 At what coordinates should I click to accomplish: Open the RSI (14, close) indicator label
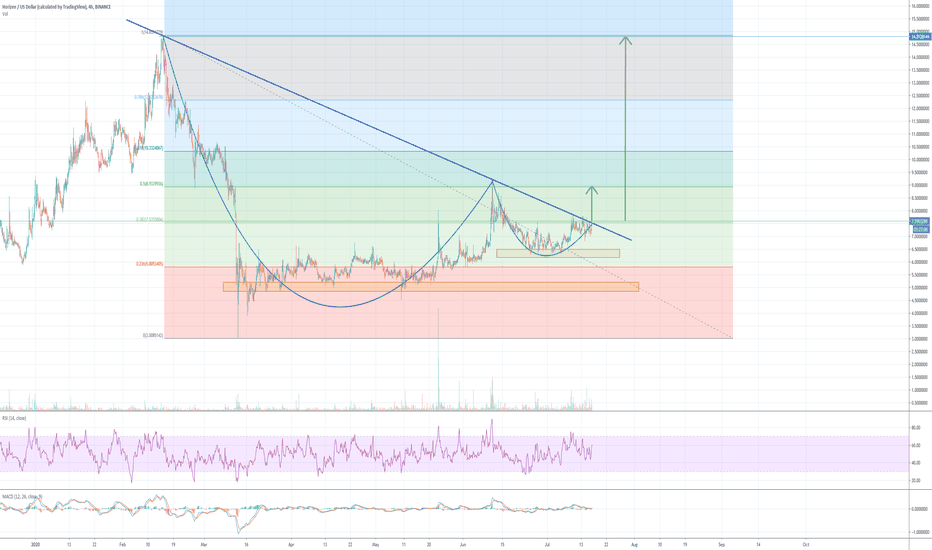(x=14, y=418)
